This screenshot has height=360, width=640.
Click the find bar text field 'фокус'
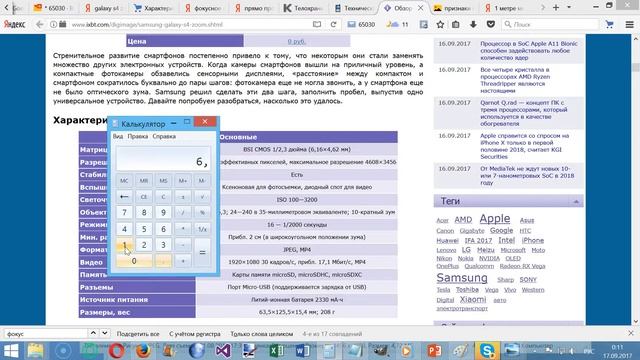click(45, 334)
